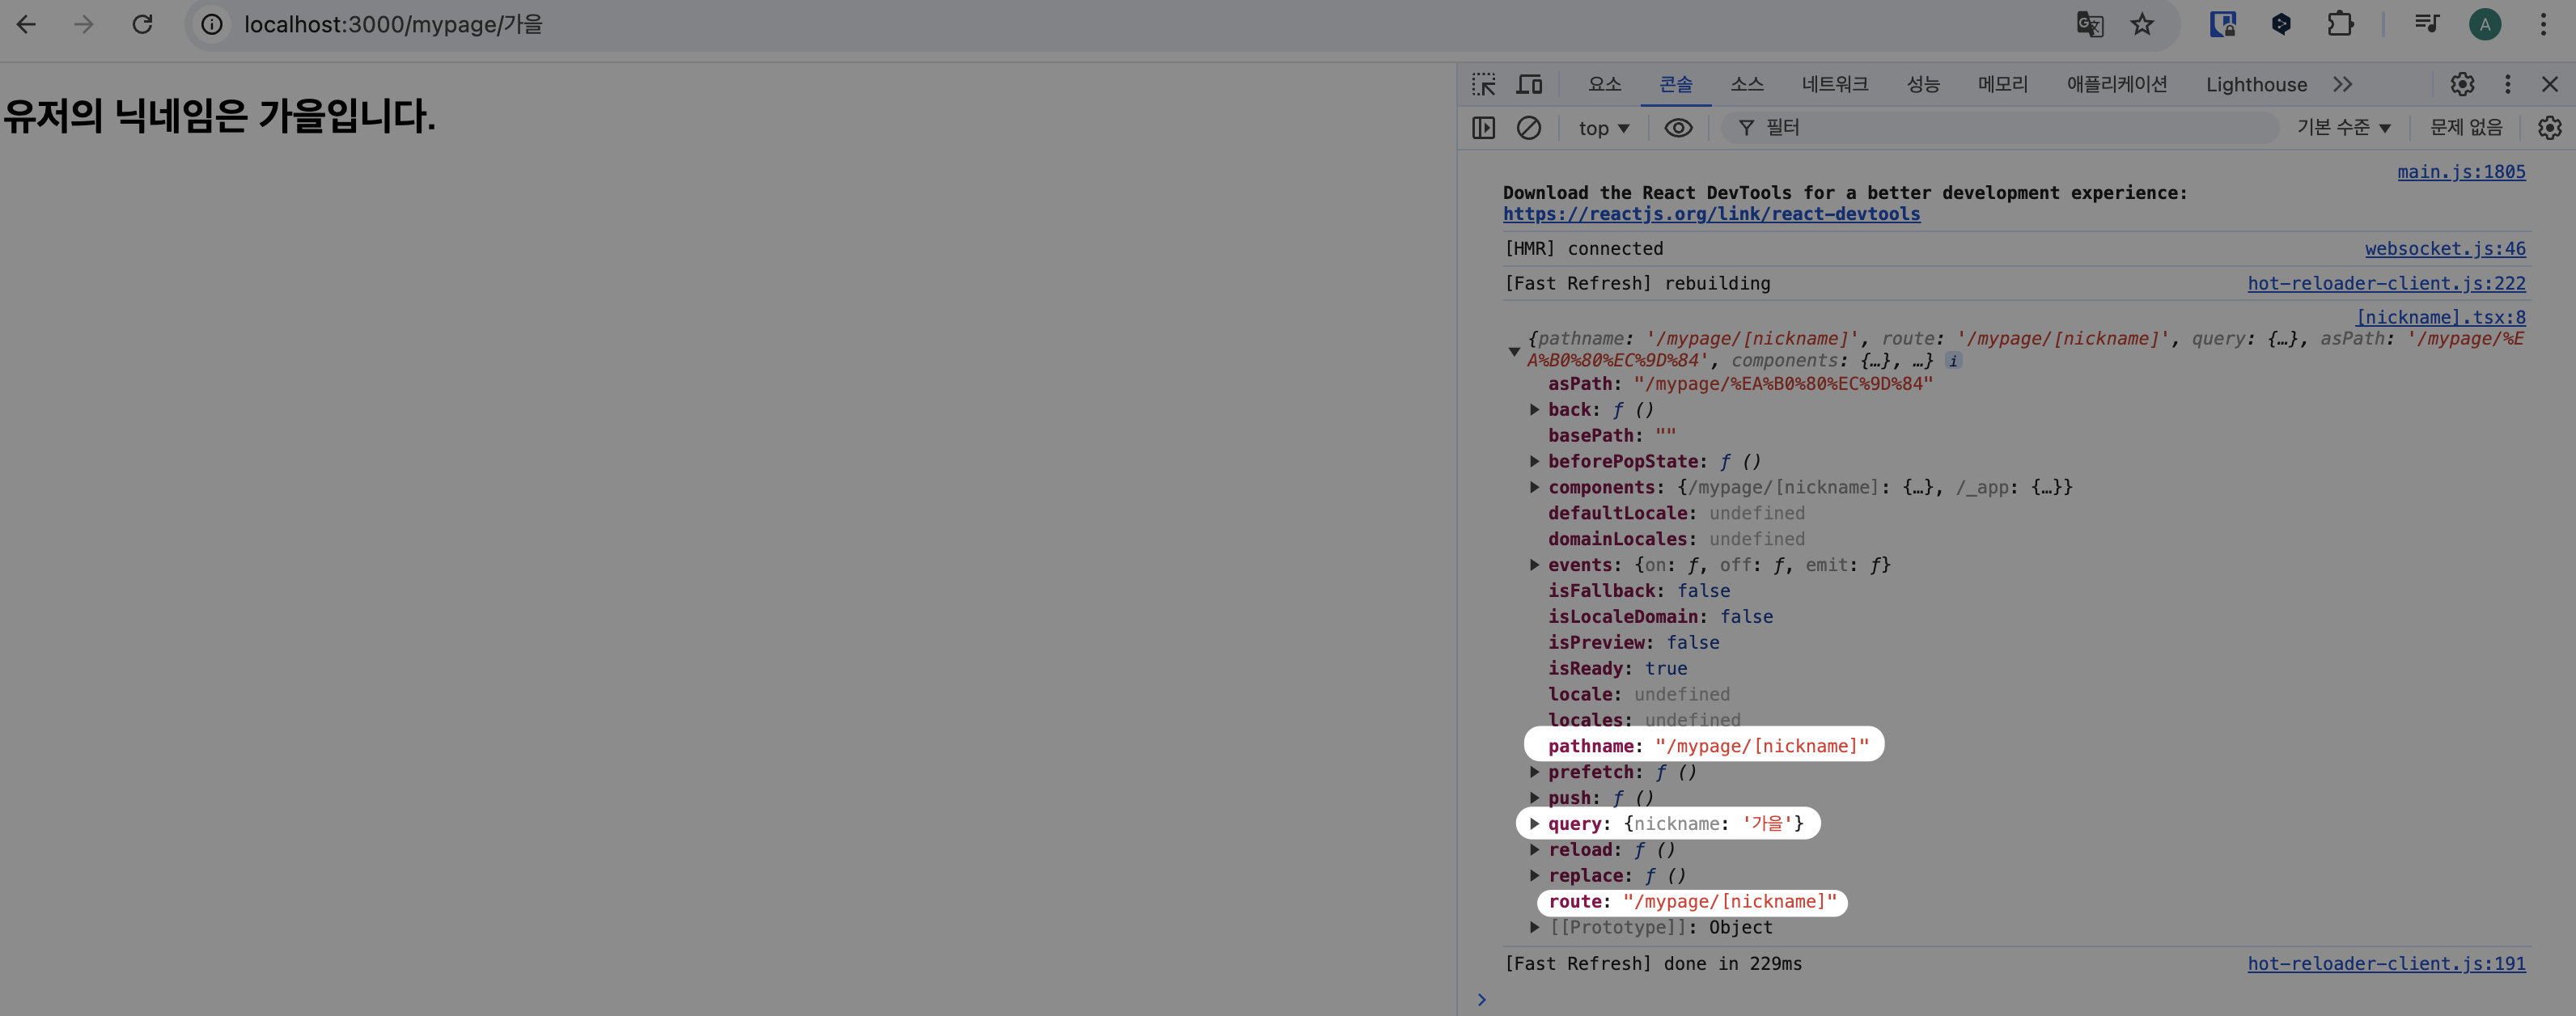Toggle the console sidebar panel icon
This screenshot has width=2576, height=1016.
1484,128
